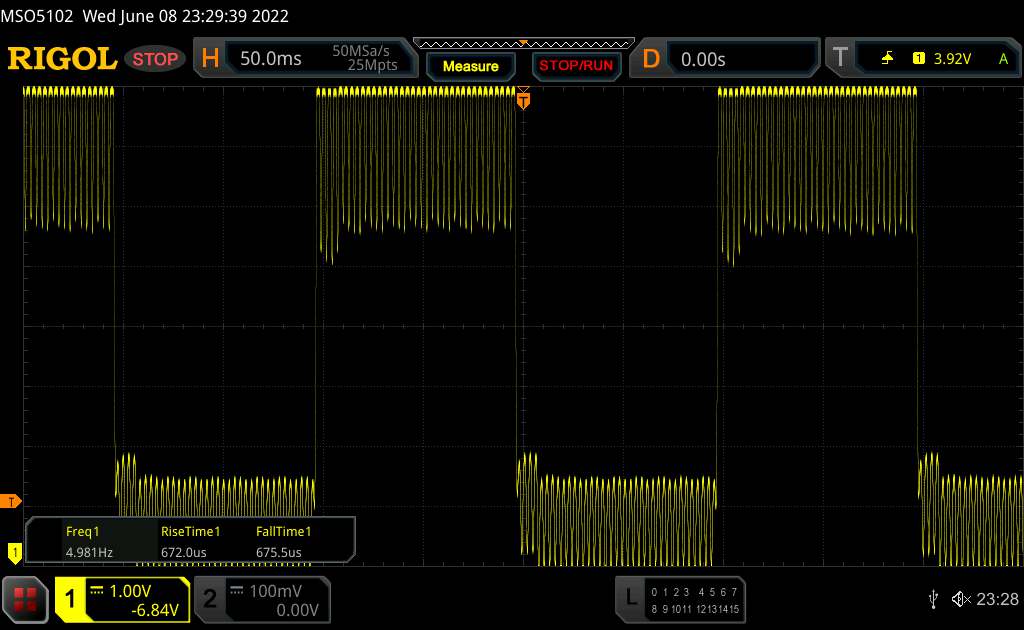
Task: Select the rising edge trigger icon
Action: [887, 59]
